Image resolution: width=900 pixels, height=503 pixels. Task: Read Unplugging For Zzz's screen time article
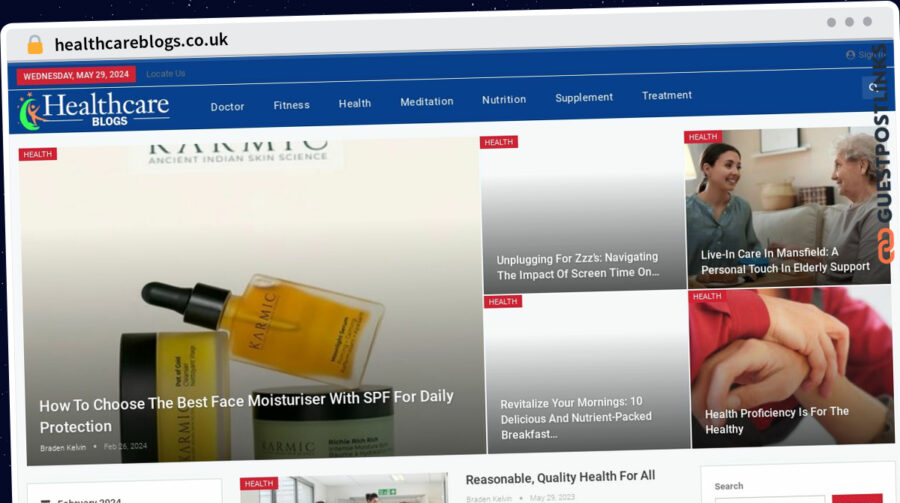pos(577,266)
